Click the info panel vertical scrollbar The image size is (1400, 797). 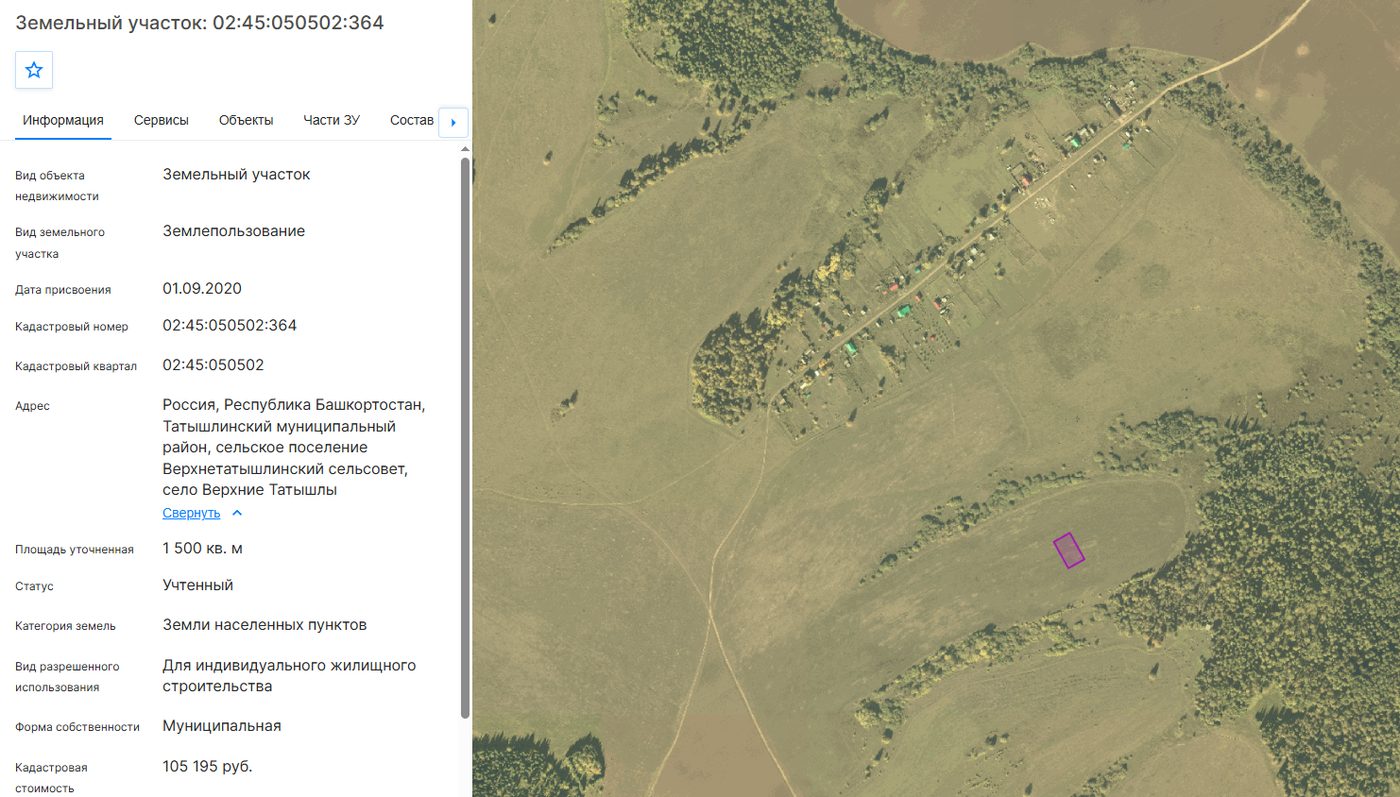(x=464, y=437)
